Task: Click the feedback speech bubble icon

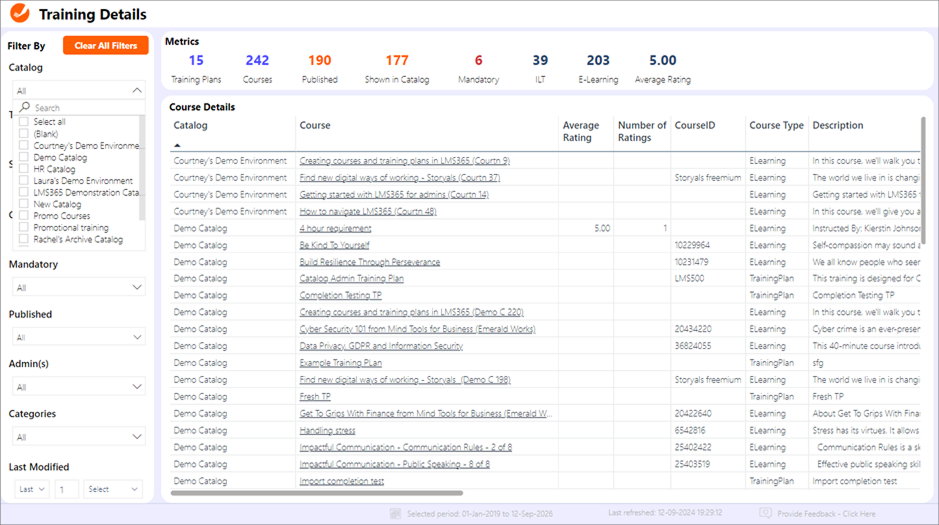Action: 765,514
